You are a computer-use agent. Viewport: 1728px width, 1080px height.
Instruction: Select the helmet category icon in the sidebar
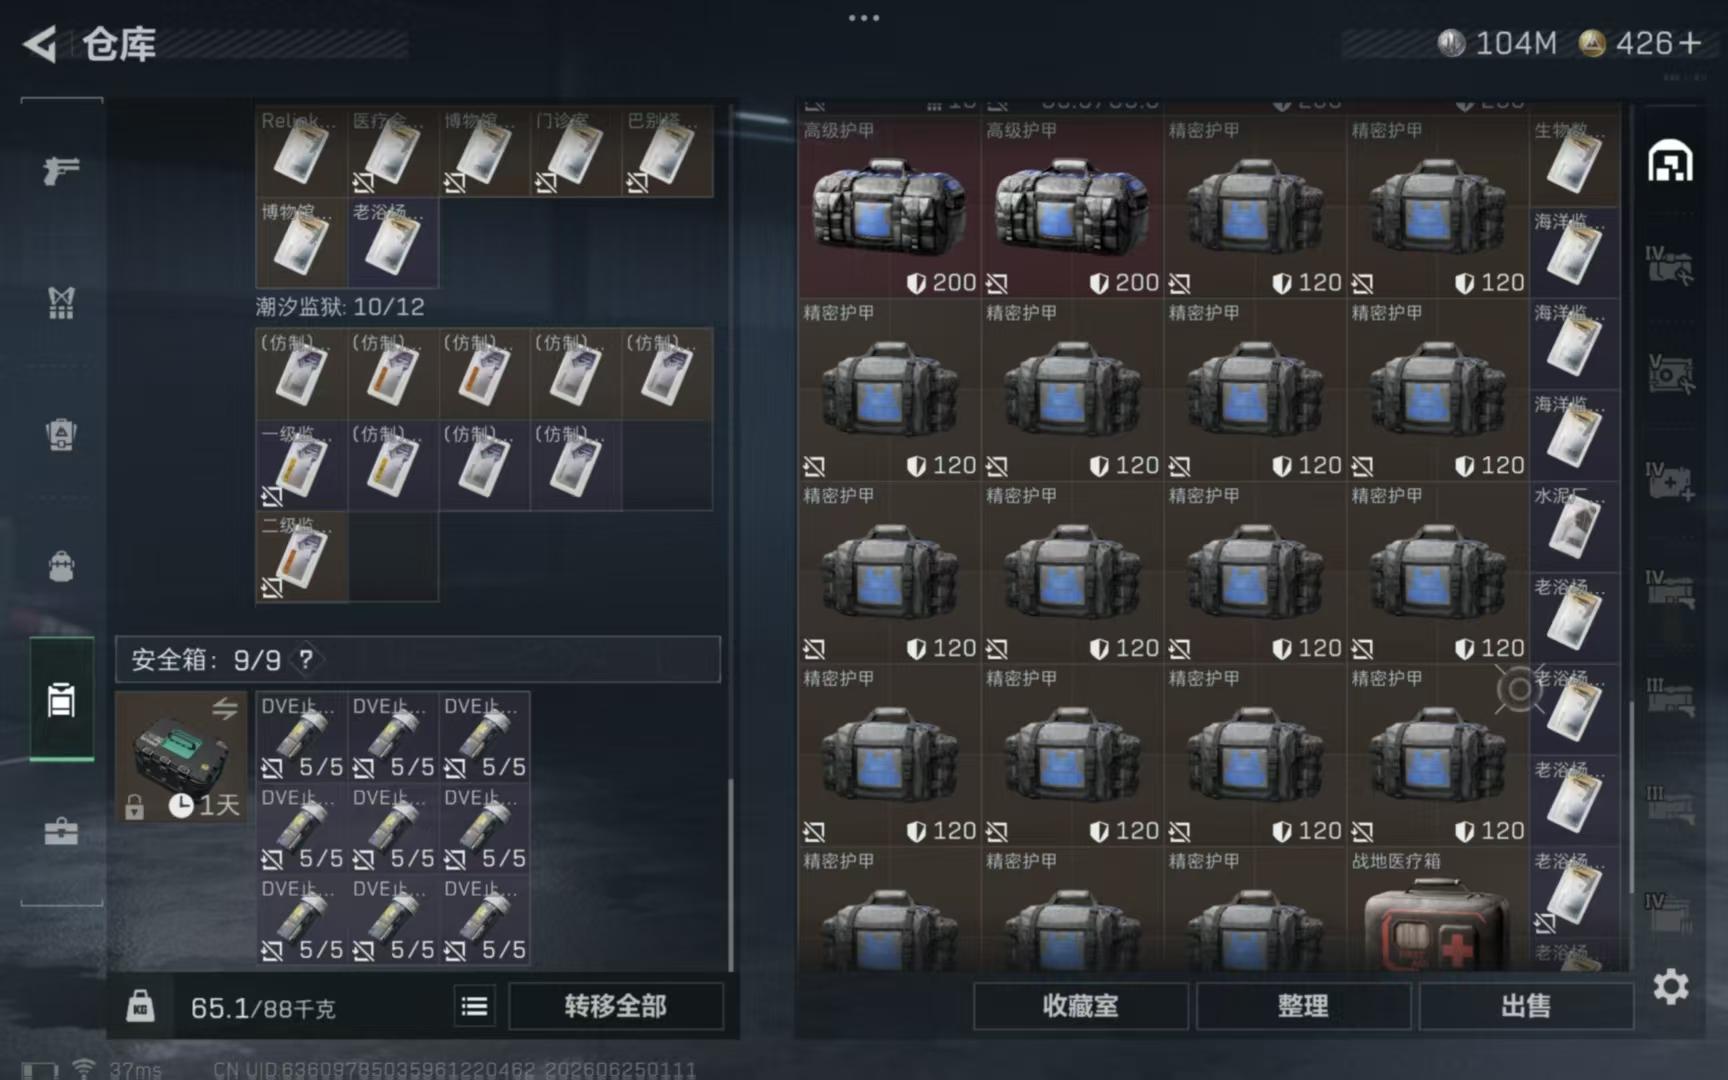click(x=61, y=436)
